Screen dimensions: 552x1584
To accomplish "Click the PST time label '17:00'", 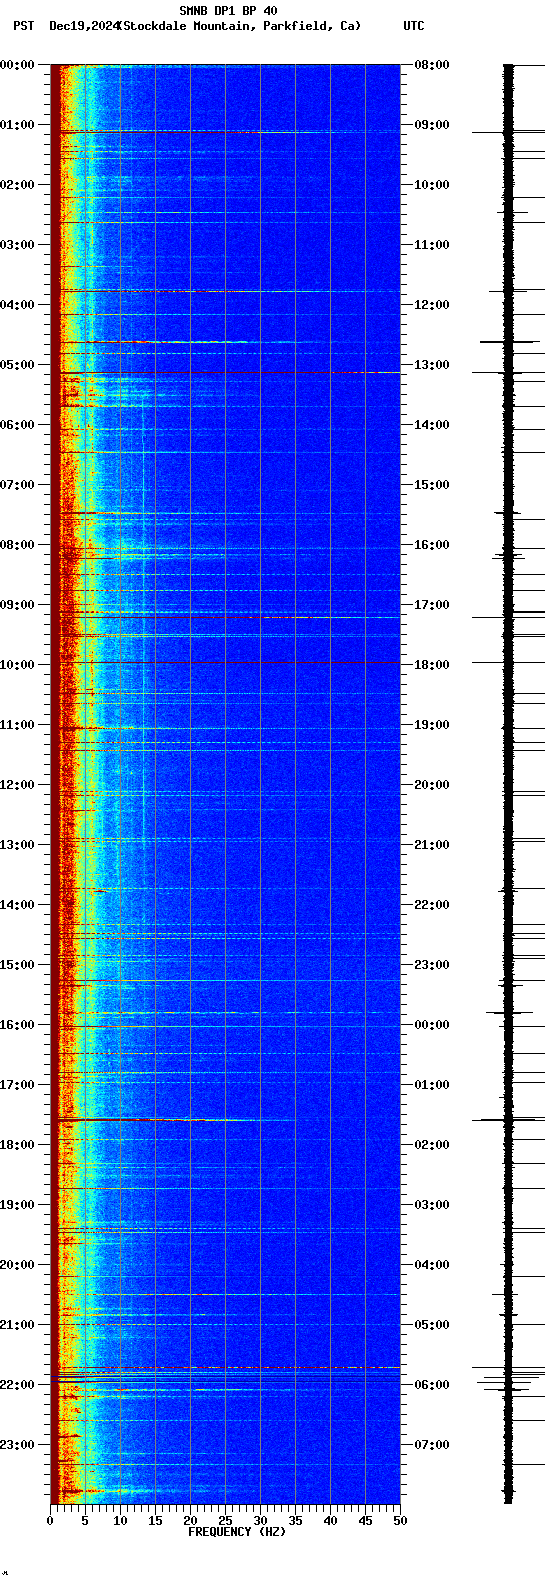I will 17,1085.
